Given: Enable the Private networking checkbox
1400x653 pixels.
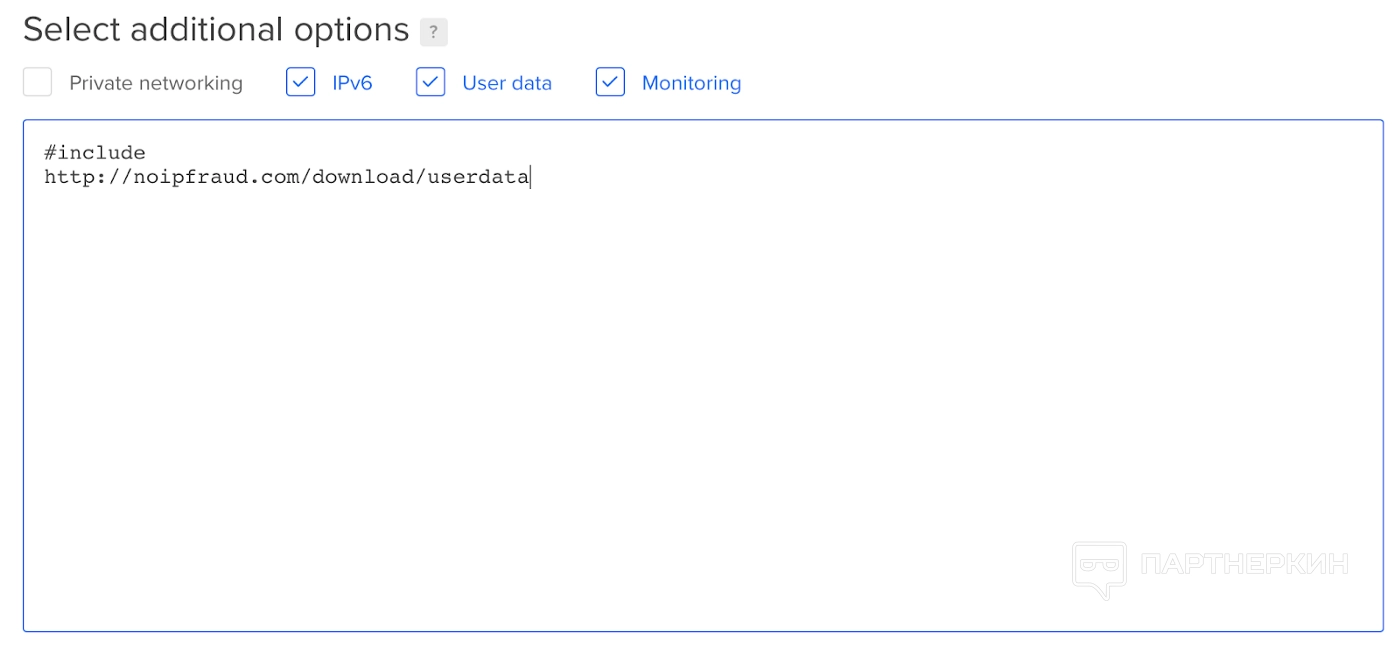Looking at the screenshot, I should (x=38, y=82).
